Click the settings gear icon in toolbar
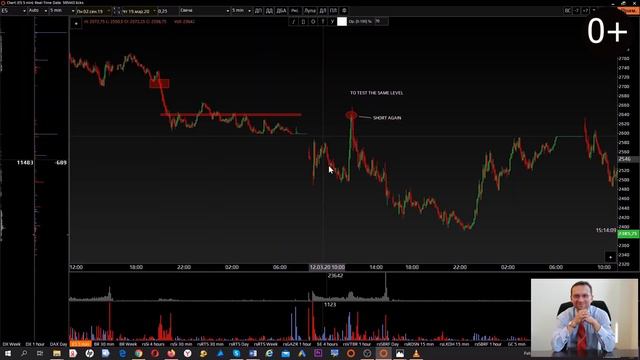This screenshot has height=360, width=640. point(344,11)
